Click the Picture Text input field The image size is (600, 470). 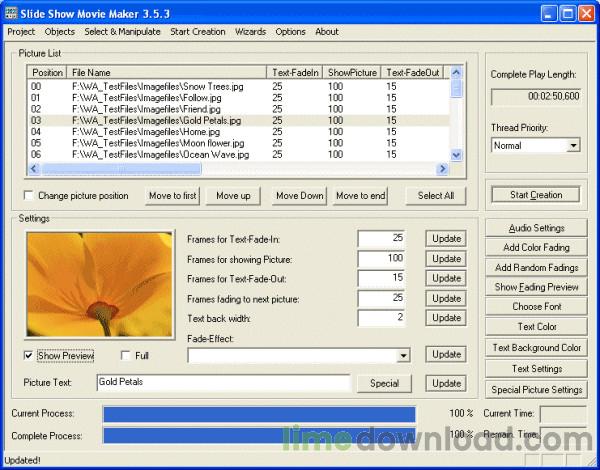223,383
